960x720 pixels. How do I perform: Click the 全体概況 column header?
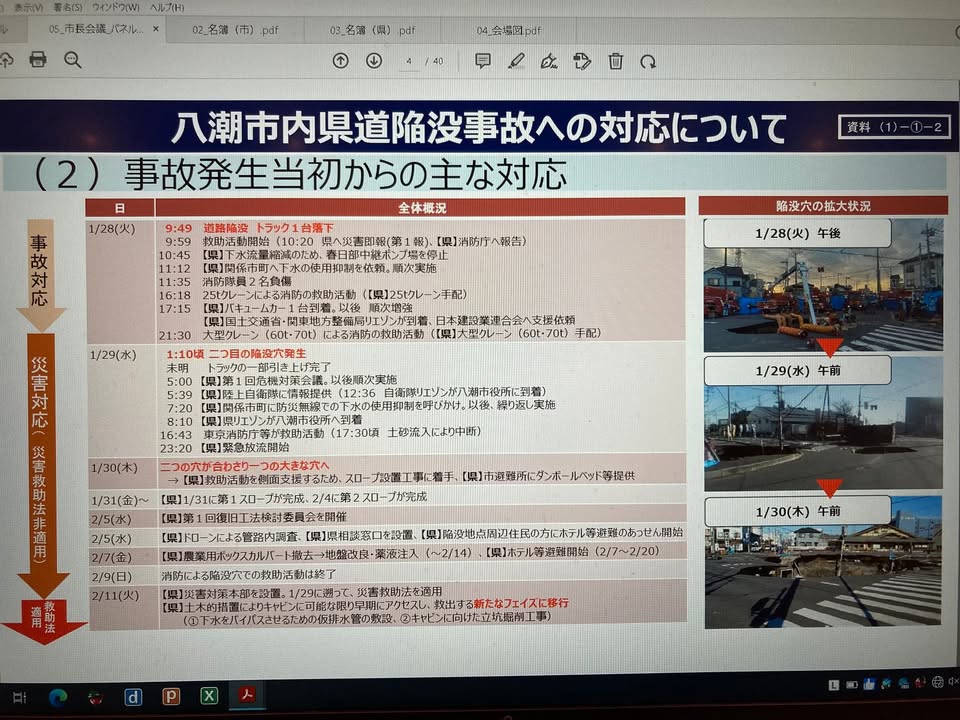point(421,208)
